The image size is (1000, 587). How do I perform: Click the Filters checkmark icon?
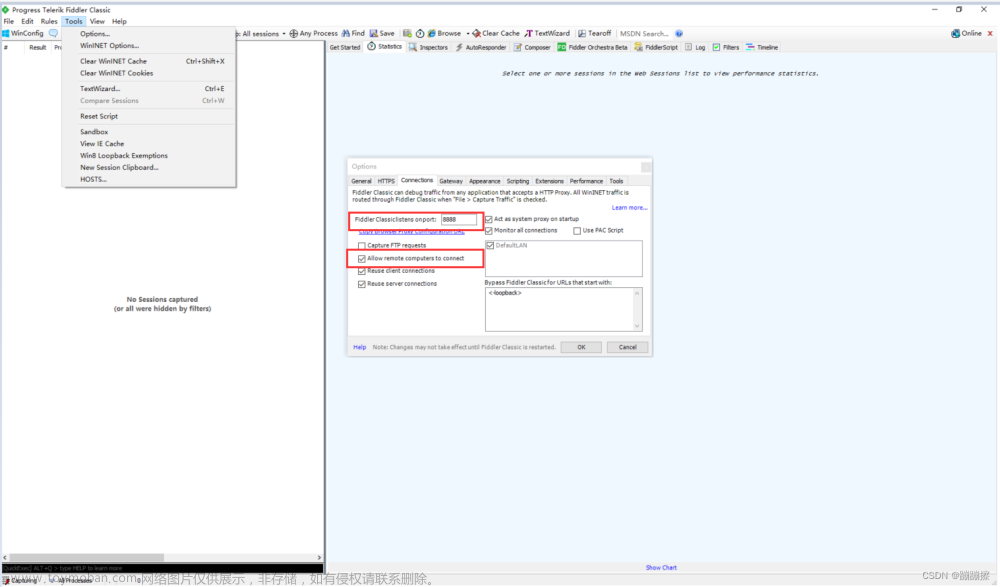pos(716,47)
